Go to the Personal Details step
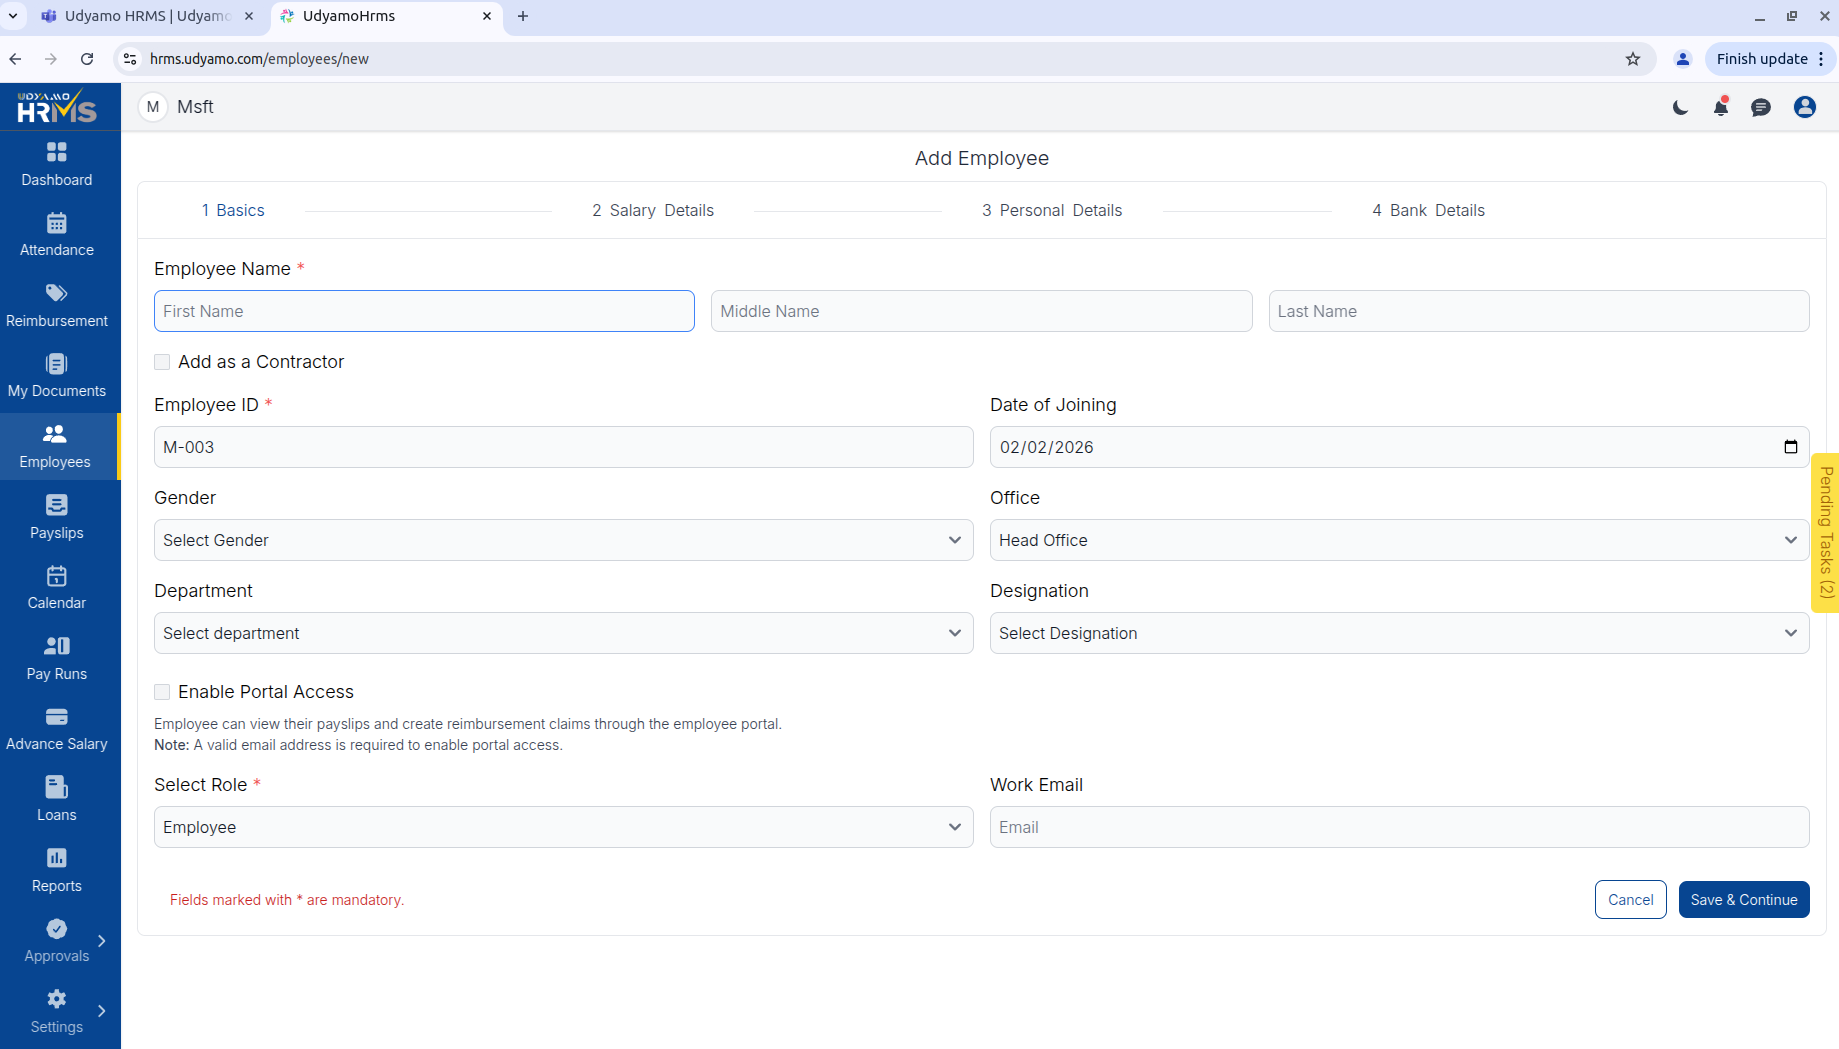The height and width of the screenshot is (1049, 1839). [1052, 210]
